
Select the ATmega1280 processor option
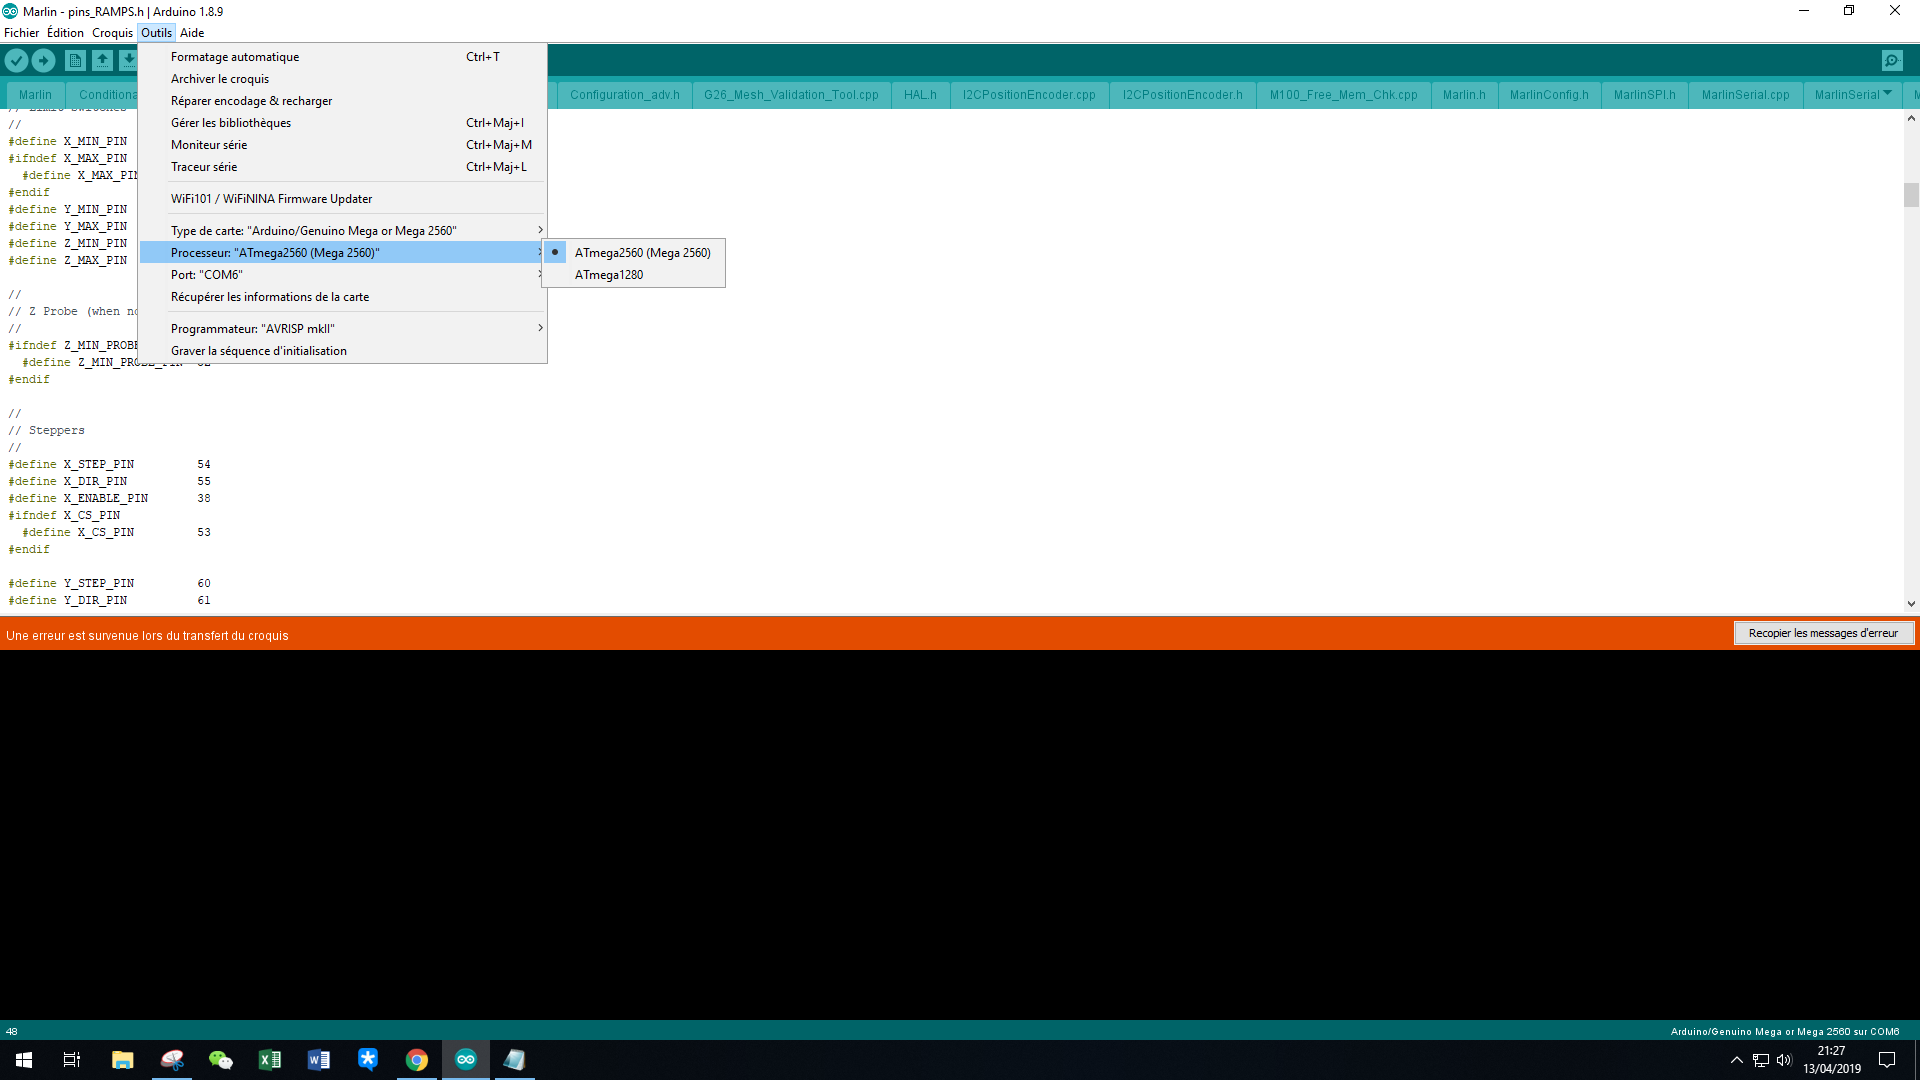click(609, 275)
